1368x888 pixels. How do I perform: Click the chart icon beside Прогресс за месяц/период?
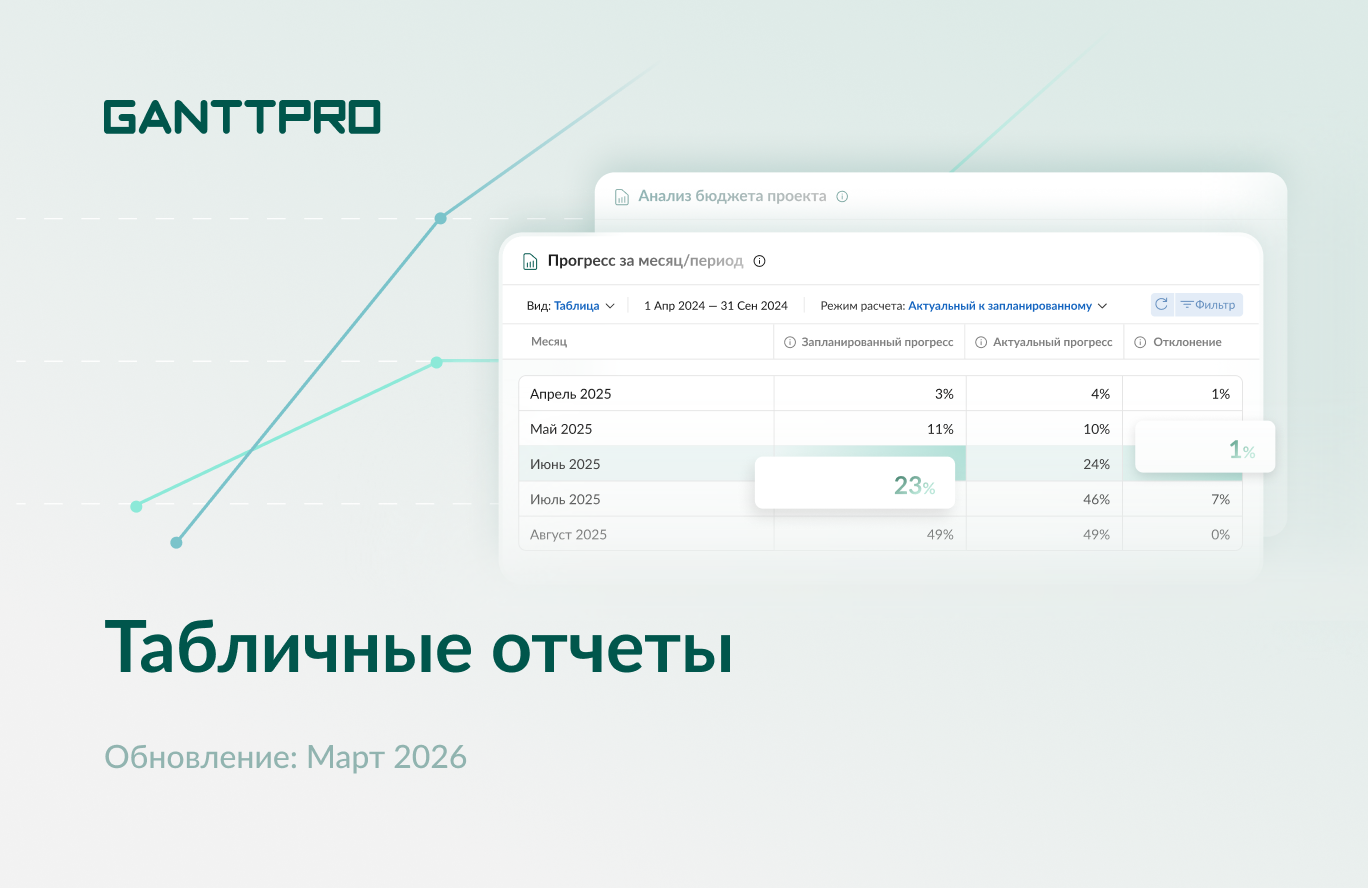(x=529, y=260)
